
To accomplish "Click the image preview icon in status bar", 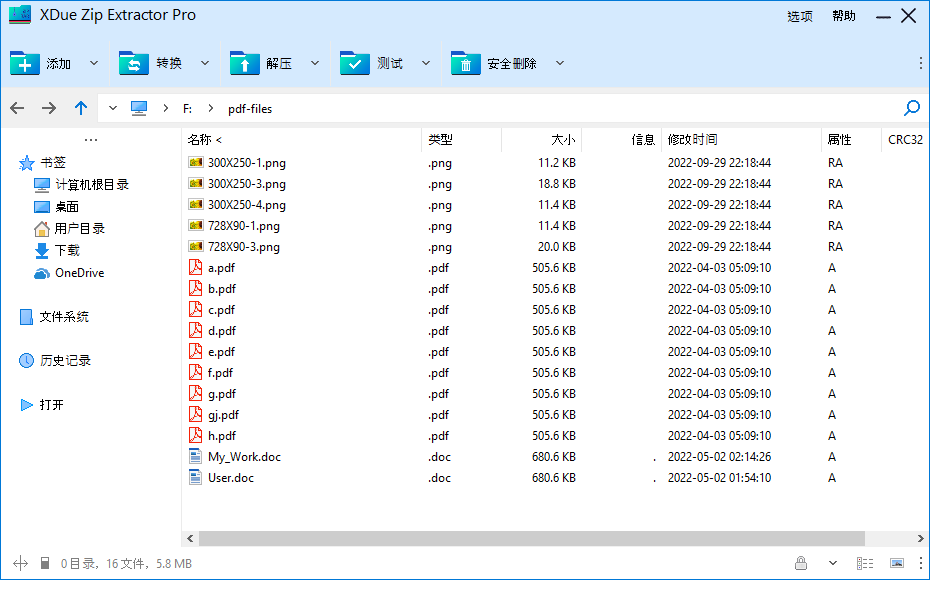I will (x=897, y=563).
